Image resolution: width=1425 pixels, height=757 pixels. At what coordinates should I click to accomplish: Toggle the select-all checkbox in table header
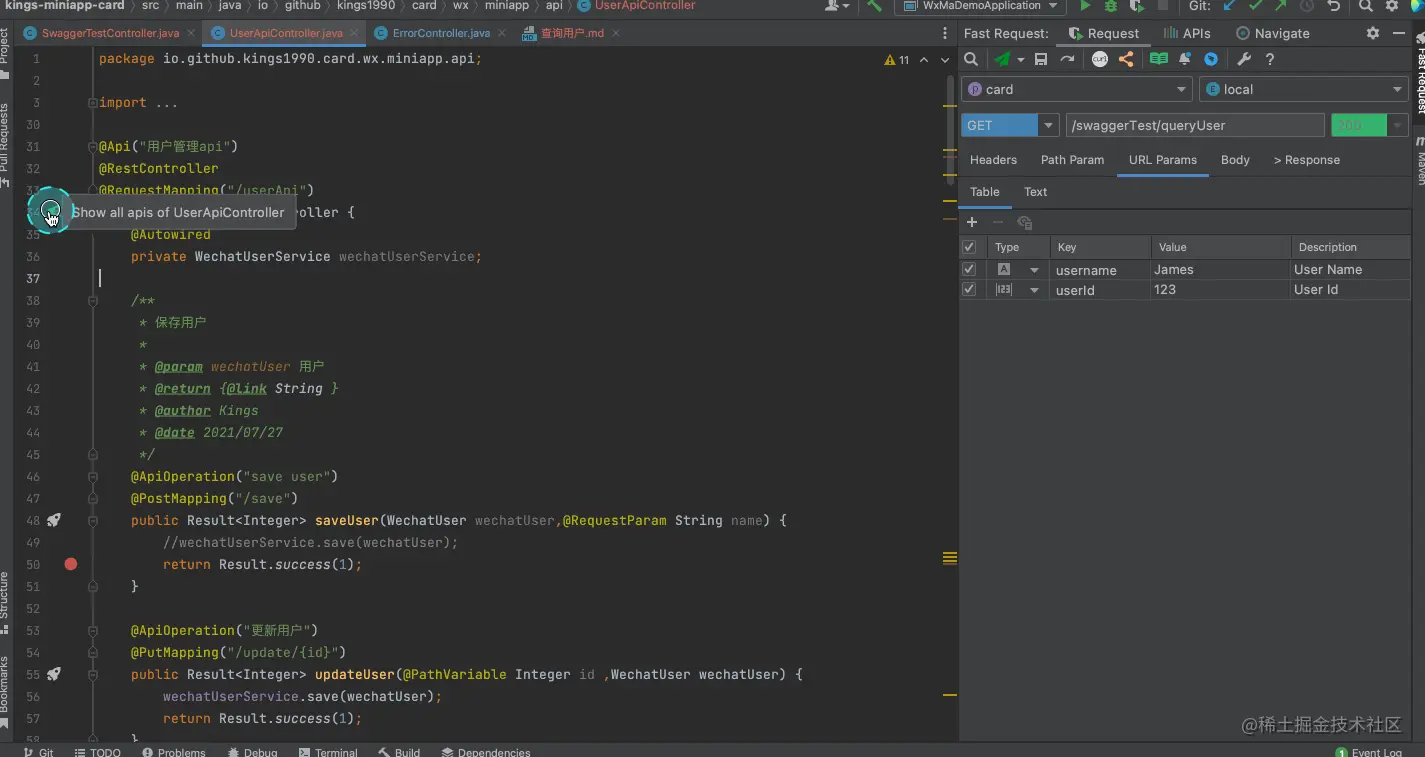coord(968,247)
